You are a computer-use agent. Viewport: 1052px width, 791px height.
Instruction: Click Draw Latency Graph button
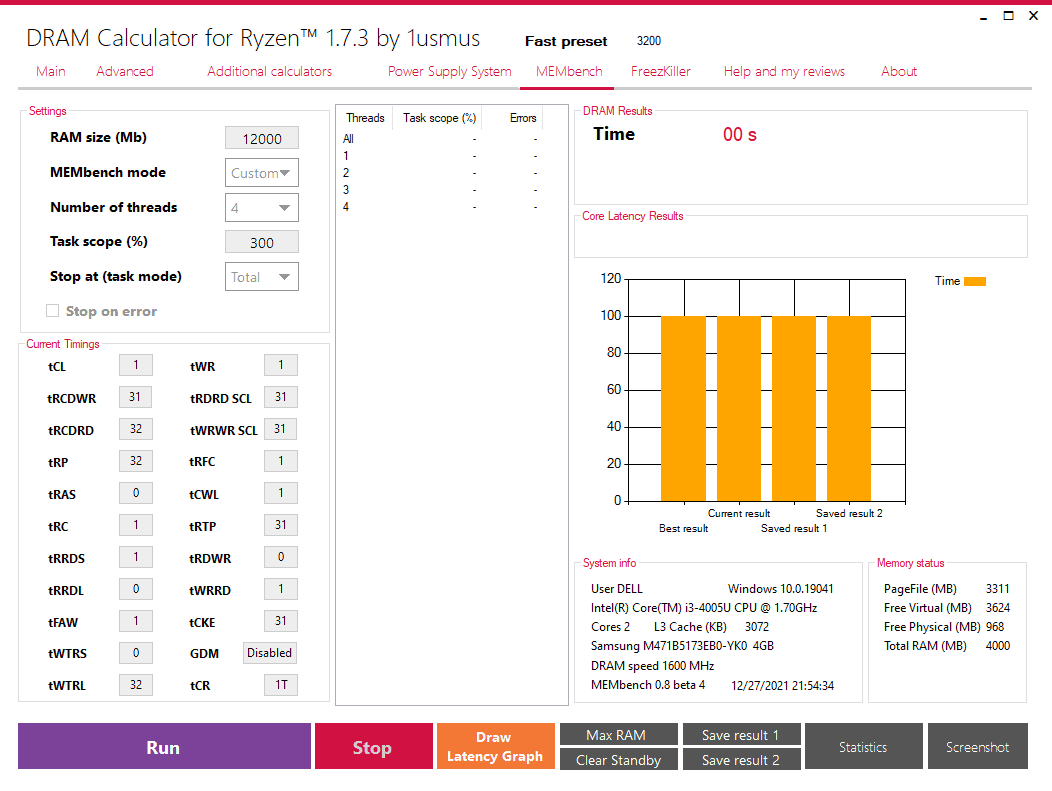(x=496, y=746)
